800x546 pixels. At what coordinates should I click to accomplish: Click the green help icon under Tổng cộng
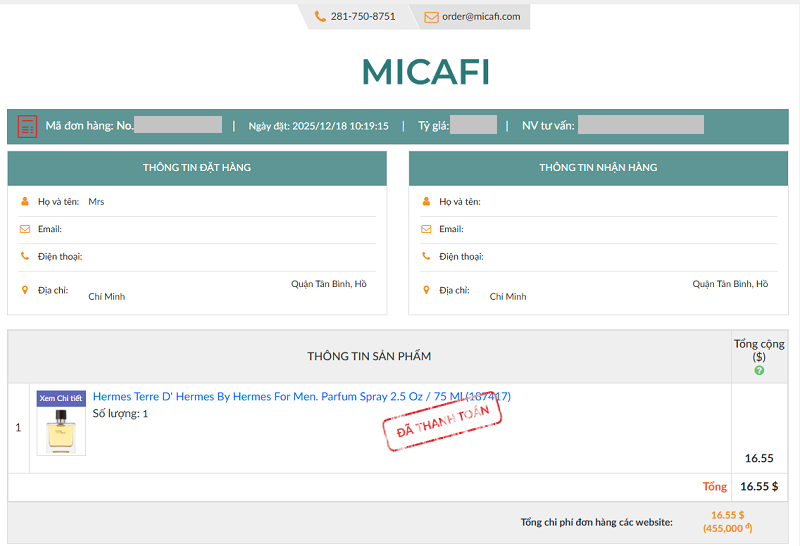[759, 371]
